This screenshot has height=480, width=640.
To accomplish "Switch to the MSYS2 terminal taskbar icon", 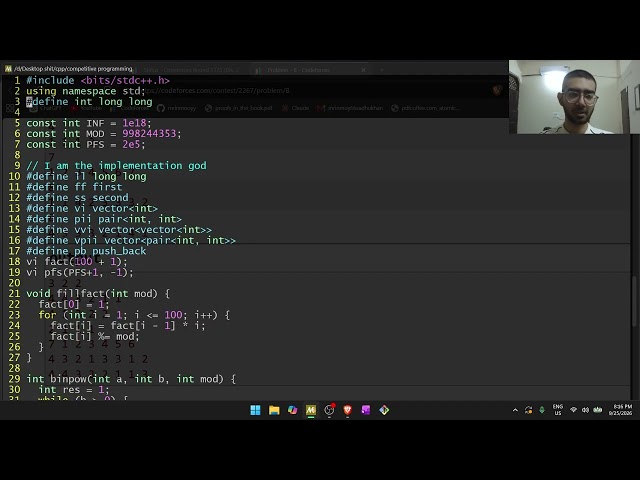I will (311, 410).
